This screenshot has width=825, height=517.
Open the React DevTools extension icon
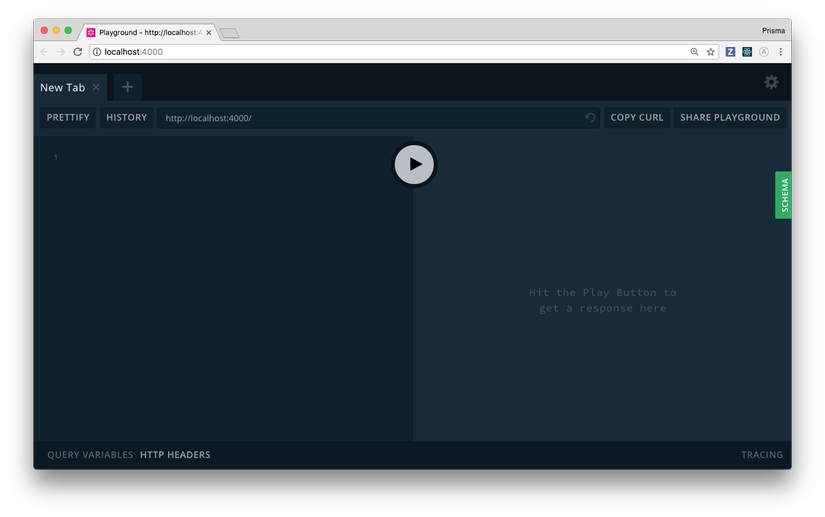[x=747, y=52]
